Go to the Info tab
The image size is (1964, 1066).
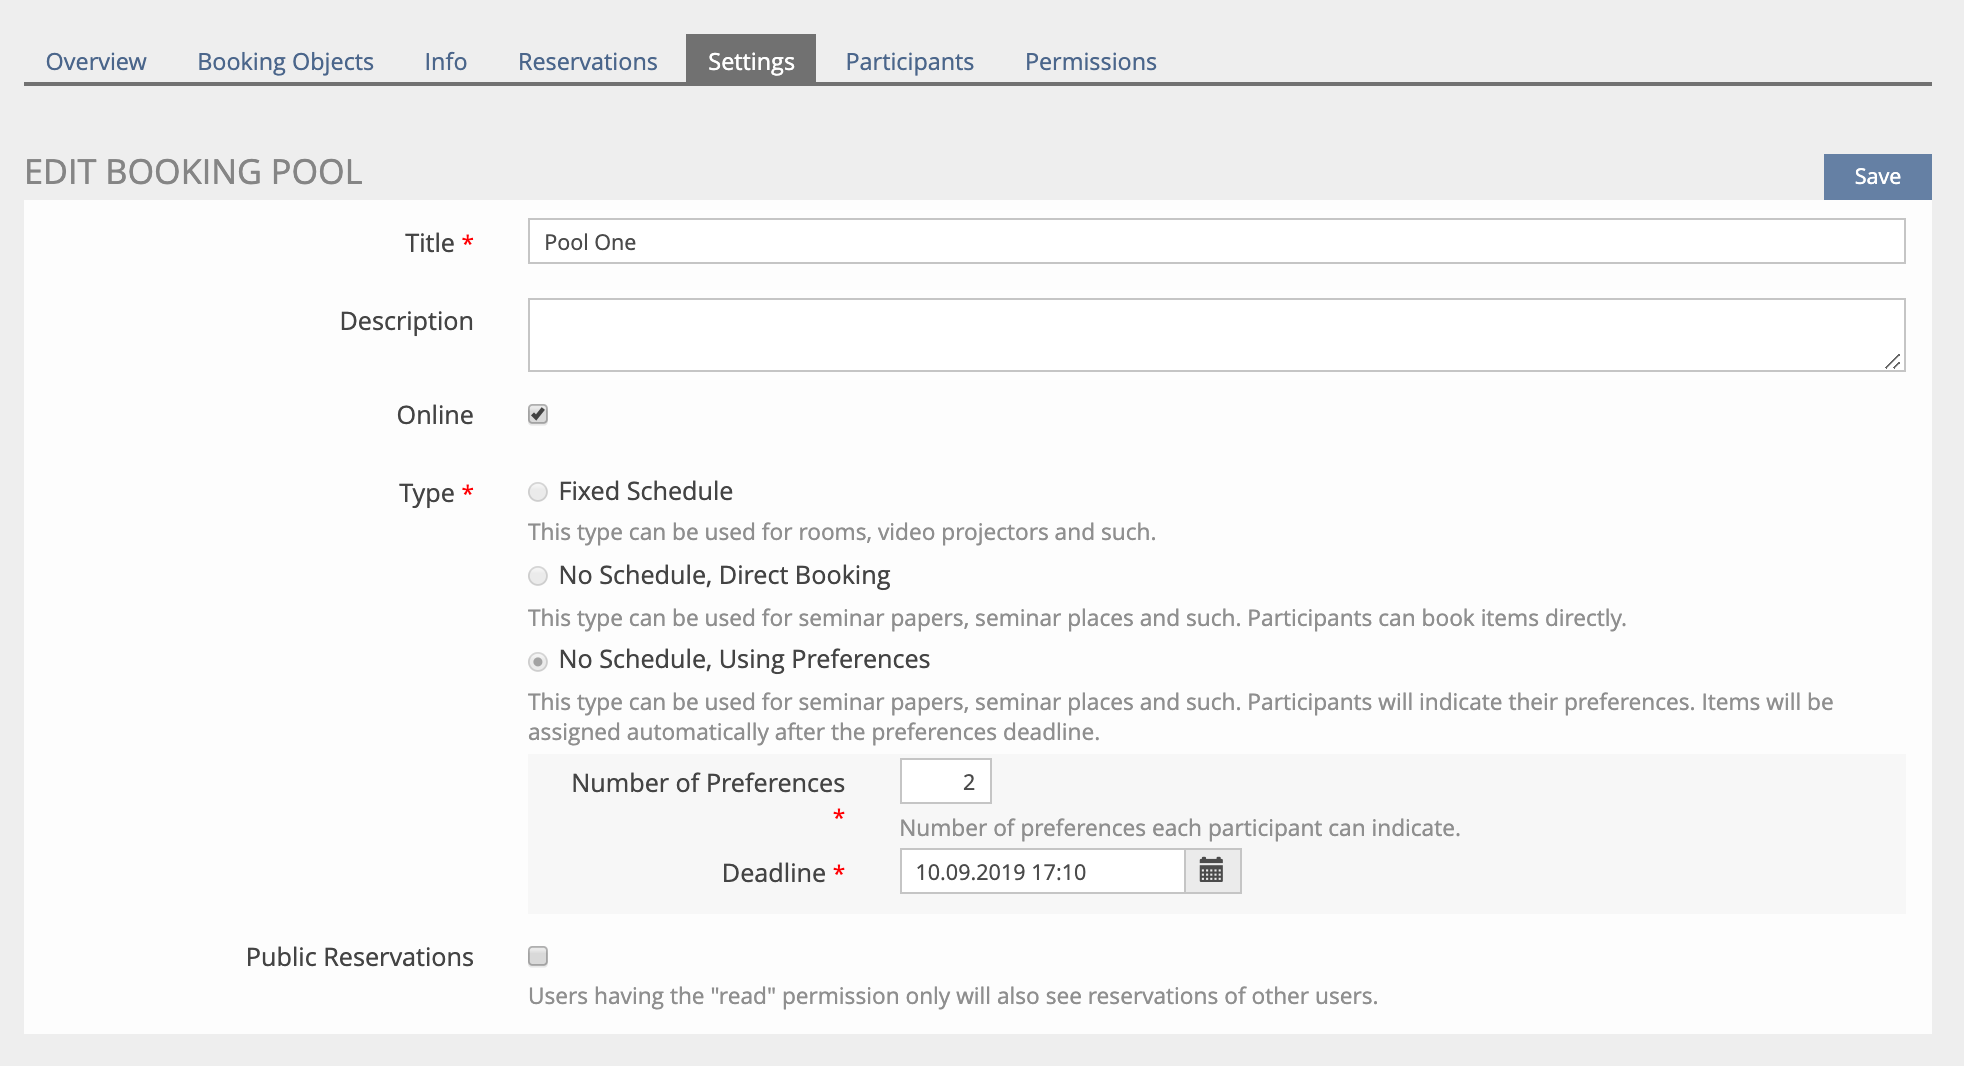tap(445, 61)
